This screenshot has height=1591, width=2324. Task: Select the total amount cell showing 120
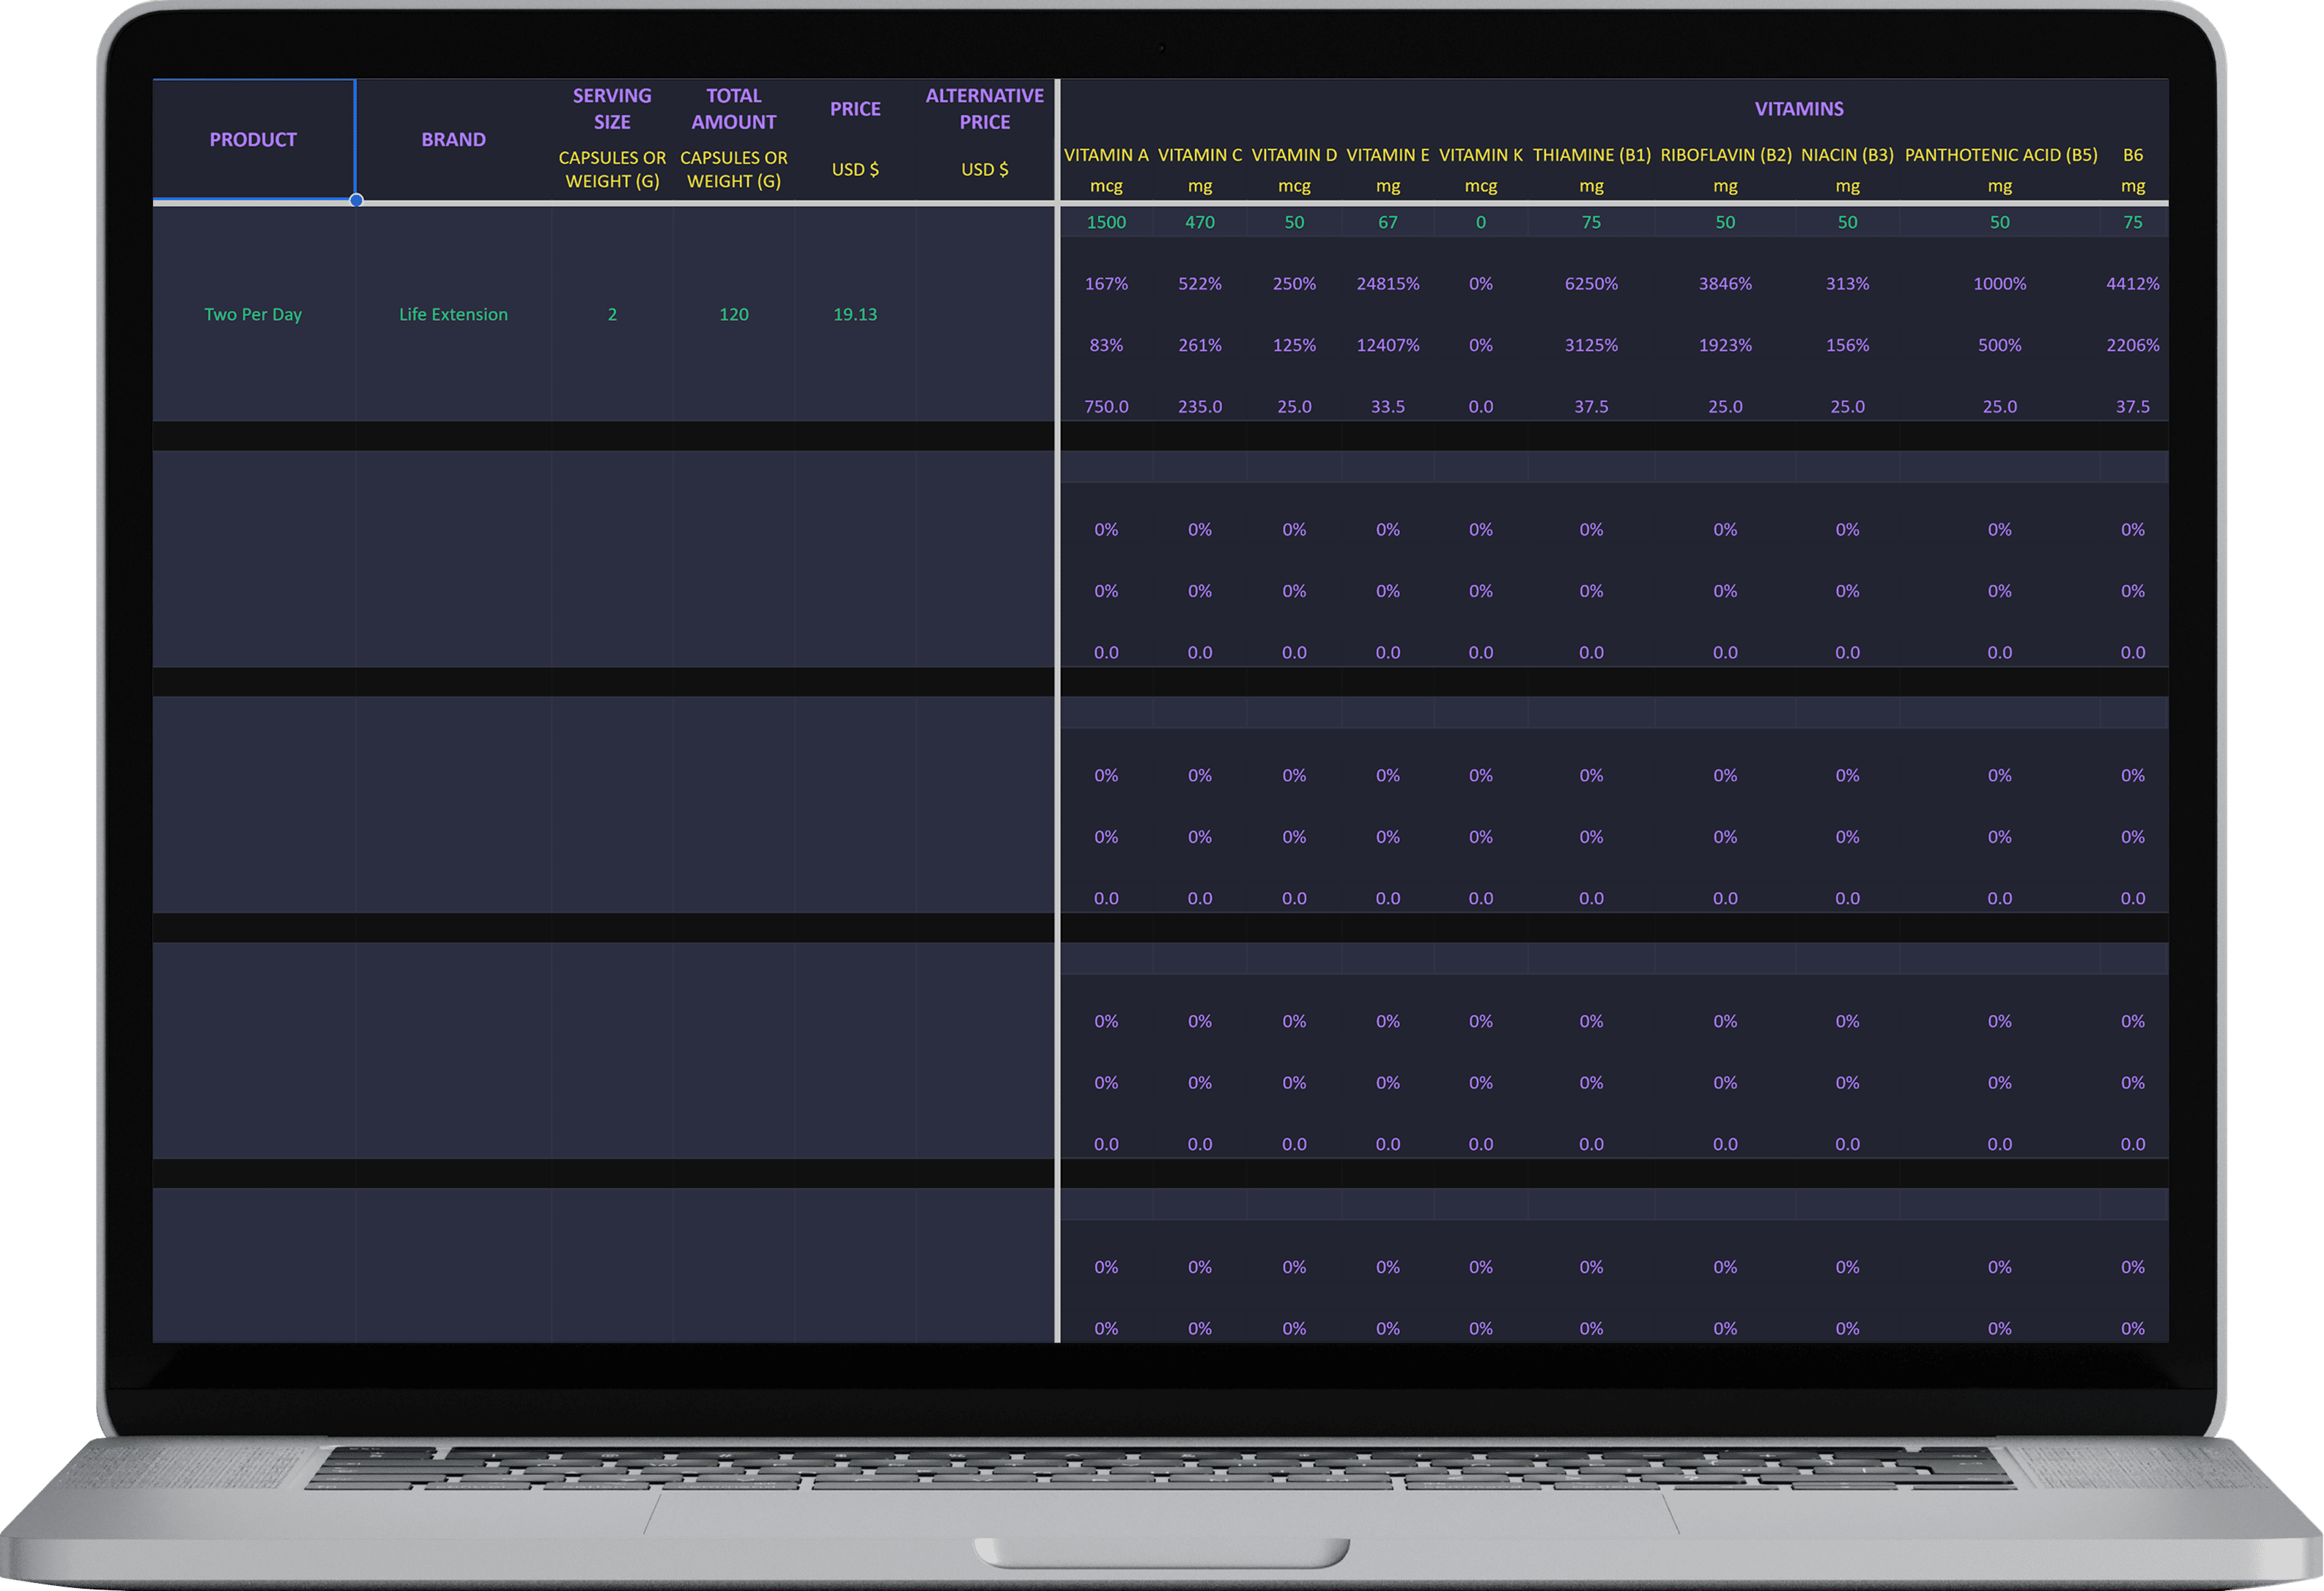tap(733, 314)
